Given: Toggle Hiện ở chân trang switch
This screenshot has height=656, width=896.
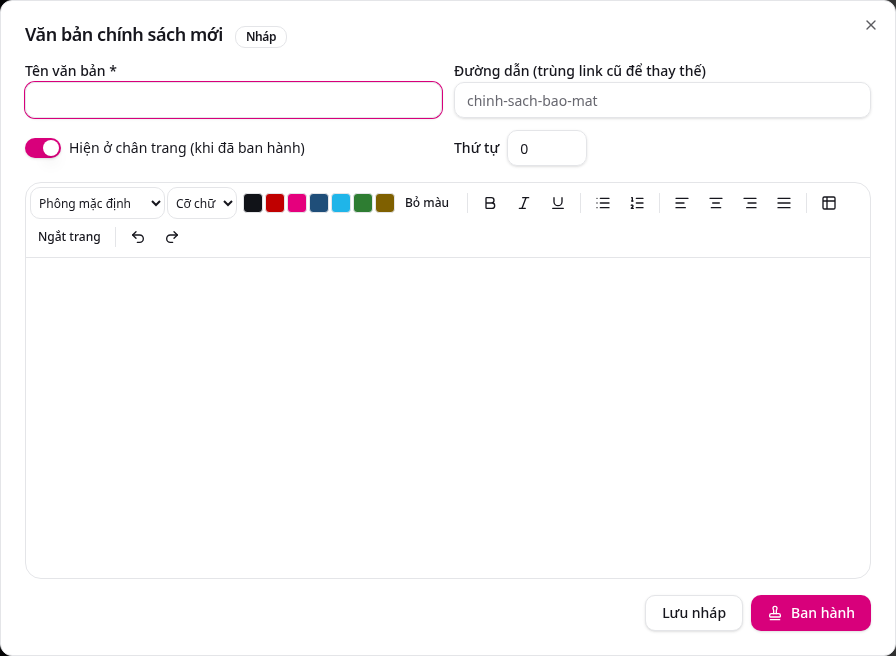Looking at the screenshot, I should click(43, 148).
